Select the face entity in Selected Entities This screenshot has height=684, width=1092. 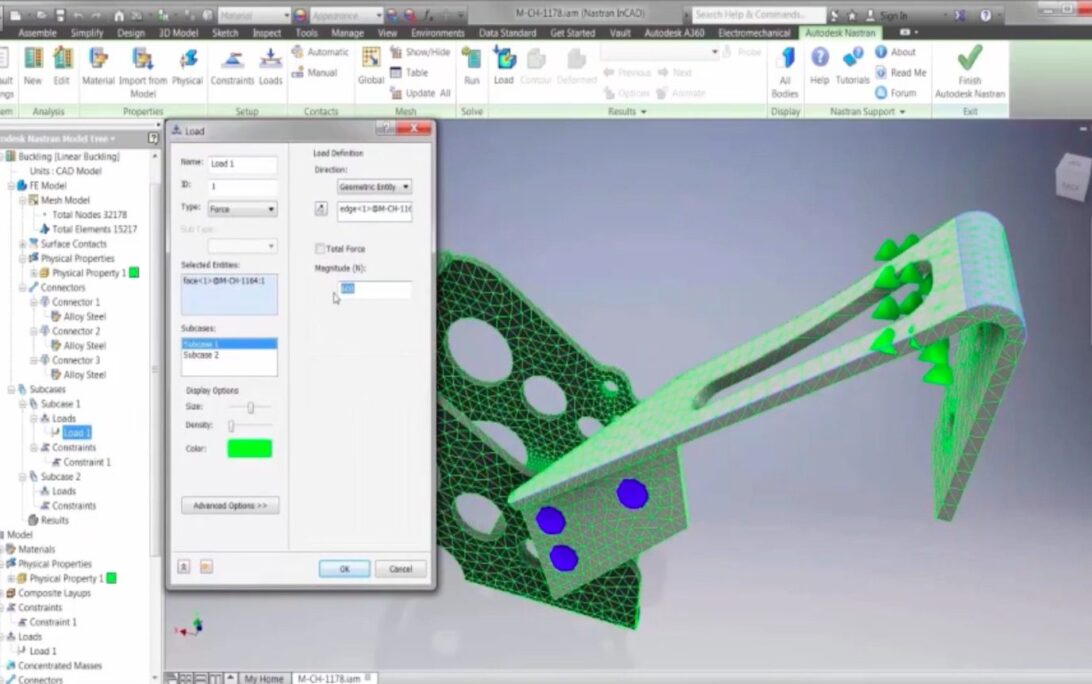(224, 281)
